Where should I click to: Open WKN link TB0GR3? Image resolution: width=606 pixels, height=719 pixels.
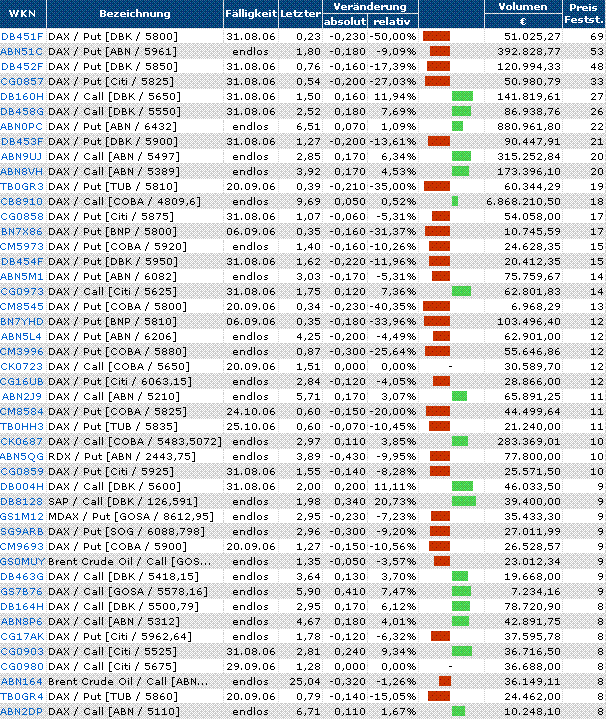pos(22,187)
